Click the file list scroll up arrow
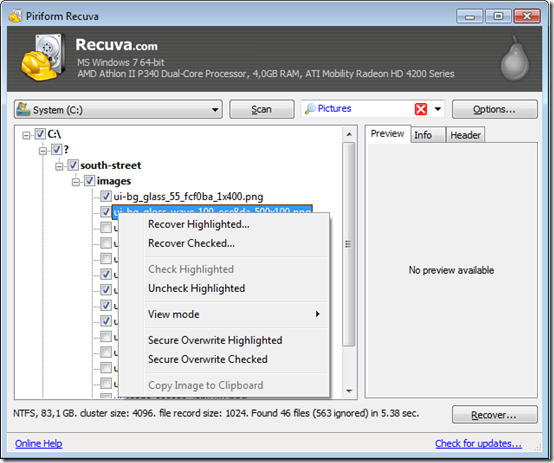The image size is (554, 463). [349, 134]
